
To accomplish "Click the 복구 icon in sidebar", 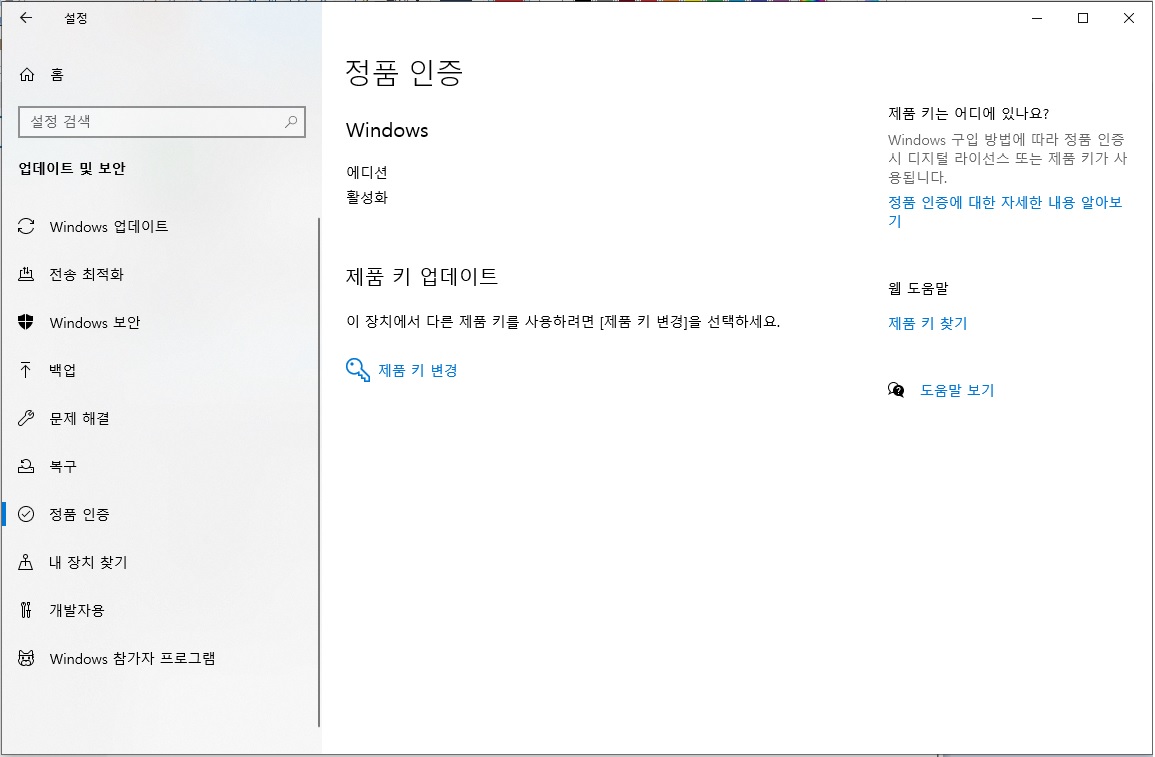I will [26, 465].
